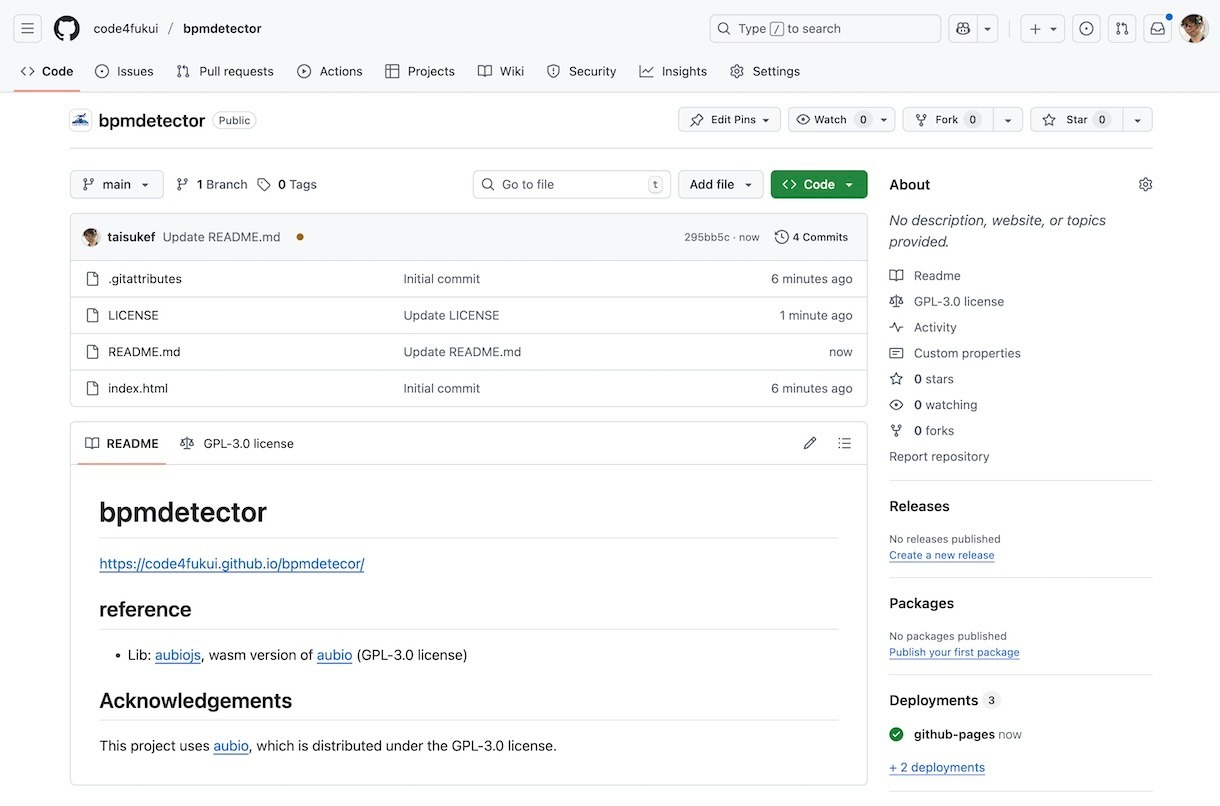This screenshot has height=806, width=1220.
Task: Expand the + 2 deployments link
Action: click(937, 767)
